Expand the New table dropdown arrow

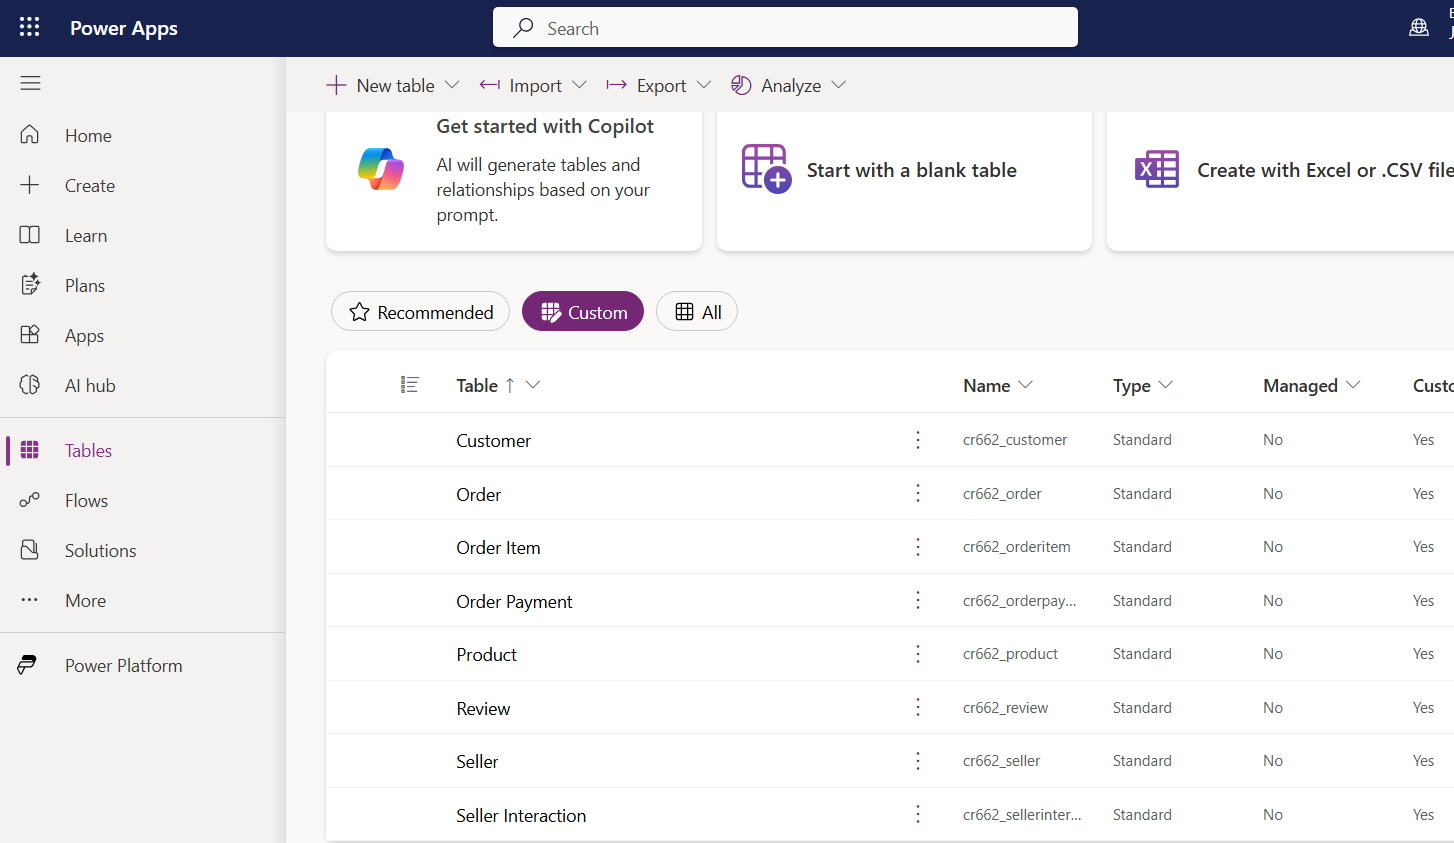pyautogui.click(x=452, y=85)
